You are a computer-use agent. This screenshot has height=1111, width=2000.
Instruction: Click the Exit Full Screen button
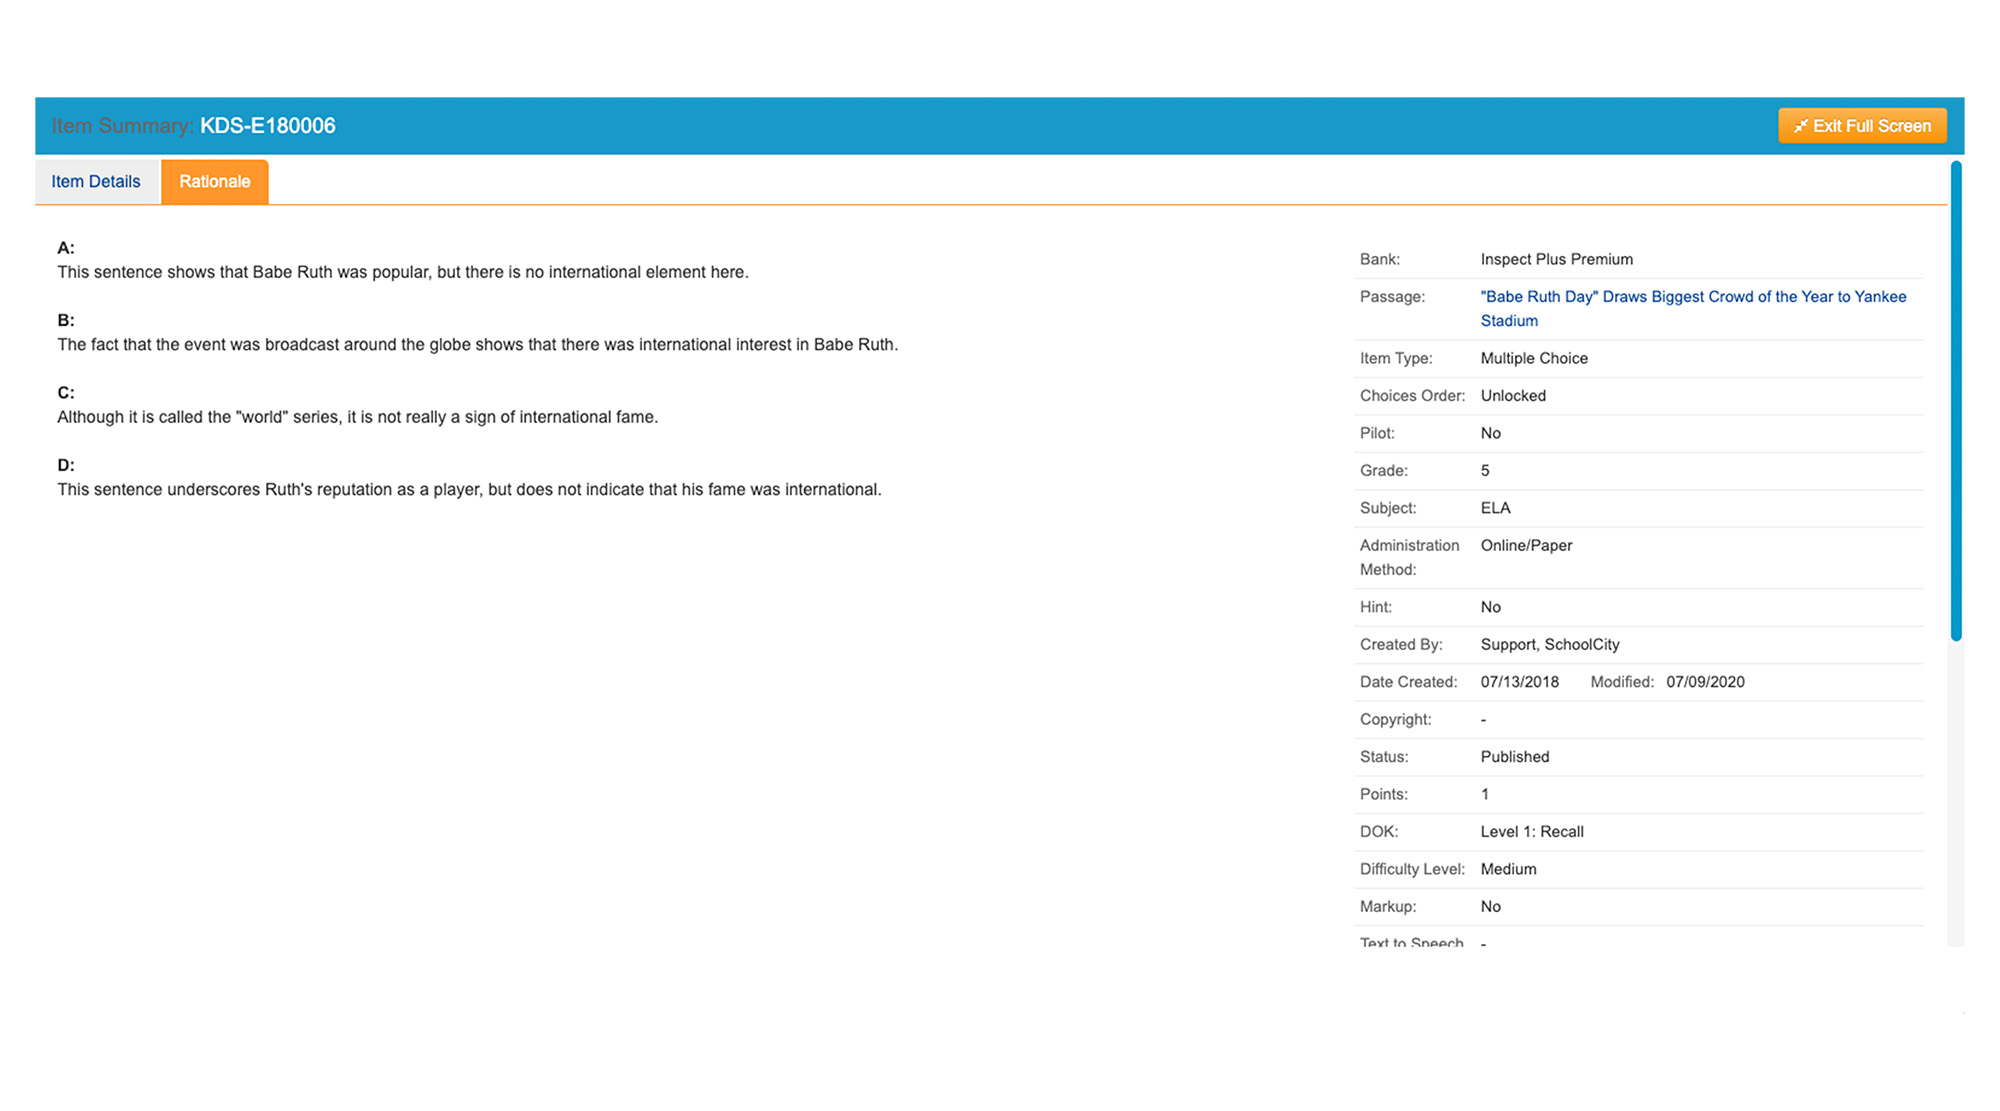[x=1861, y=126]
